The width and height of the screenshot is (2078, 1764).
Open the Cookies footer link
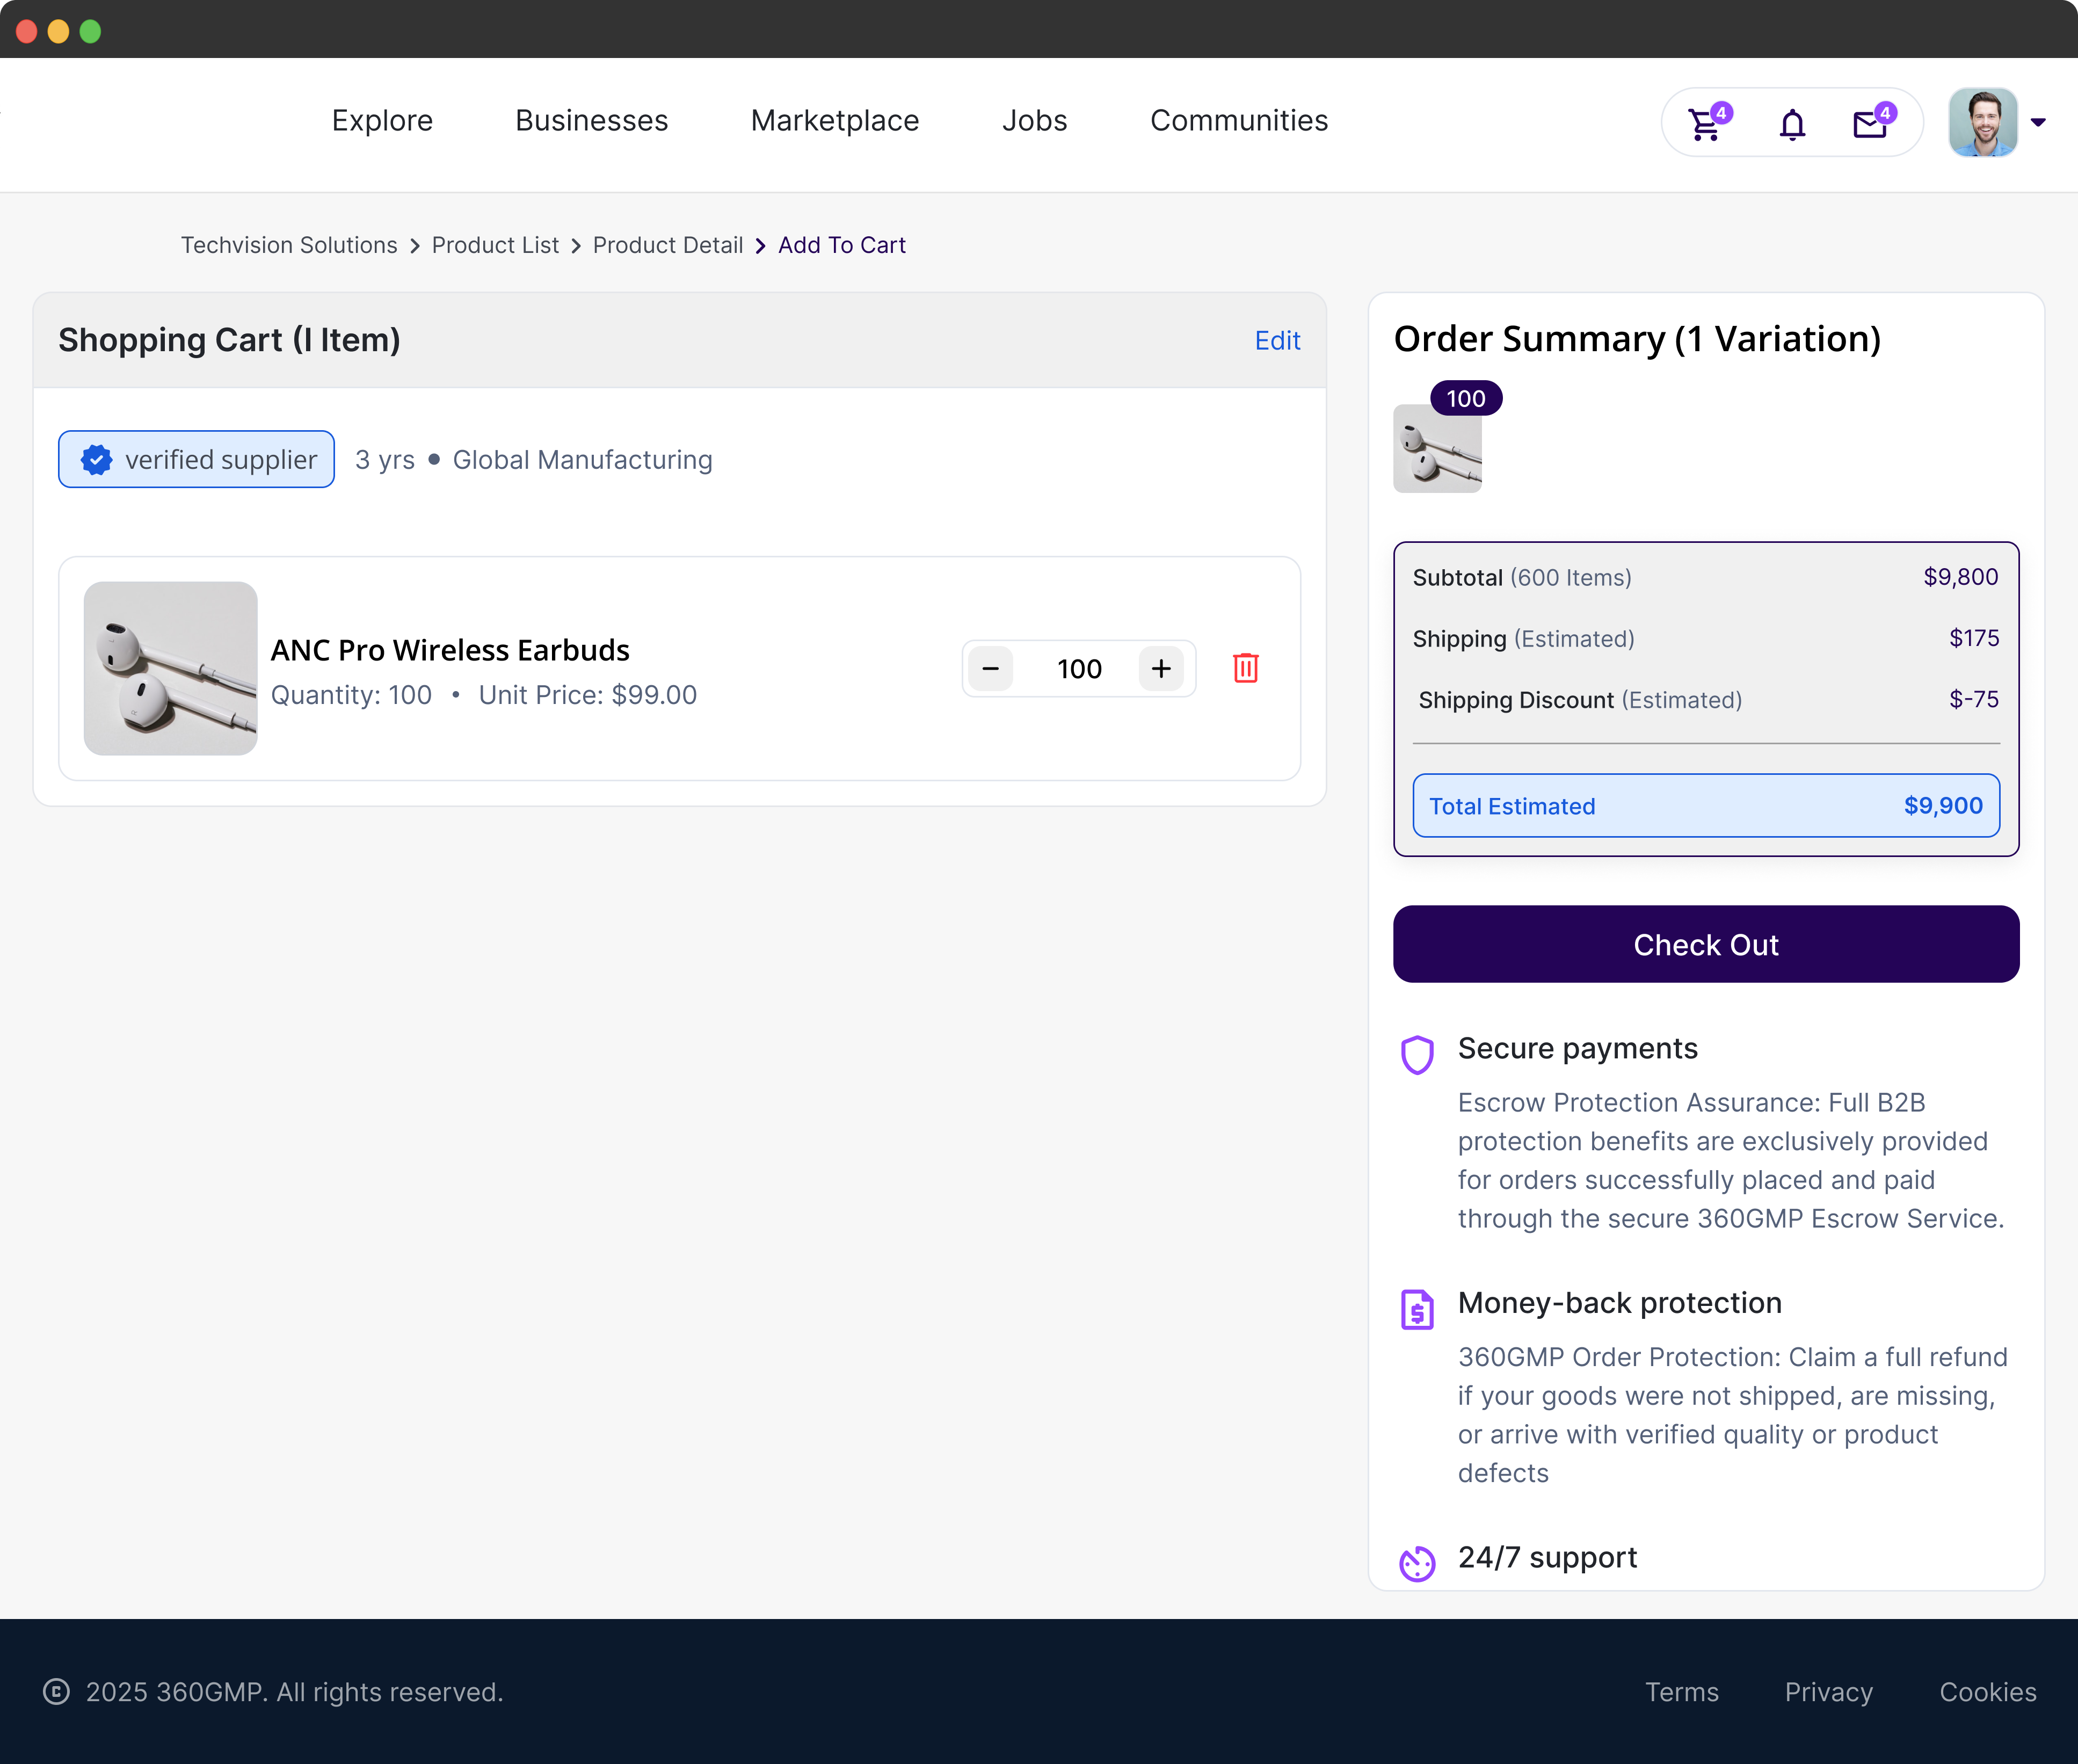1987,1692
